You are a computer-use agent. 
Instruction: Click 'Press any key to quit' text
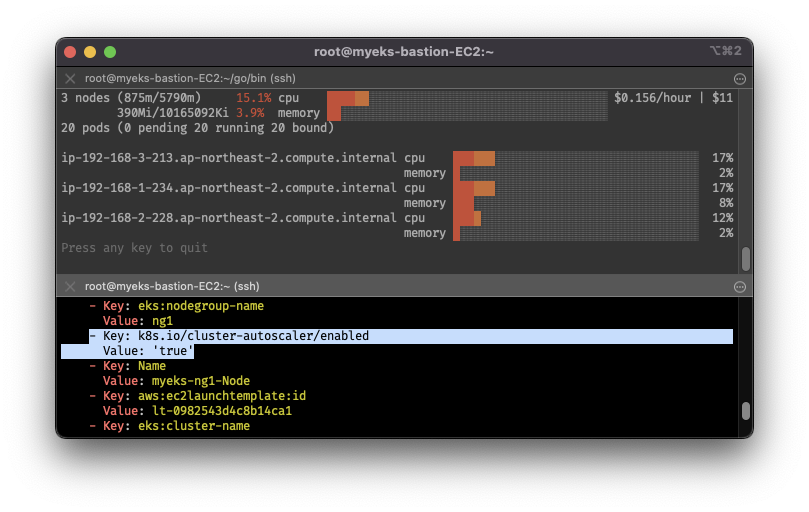[x=134, y=248]
